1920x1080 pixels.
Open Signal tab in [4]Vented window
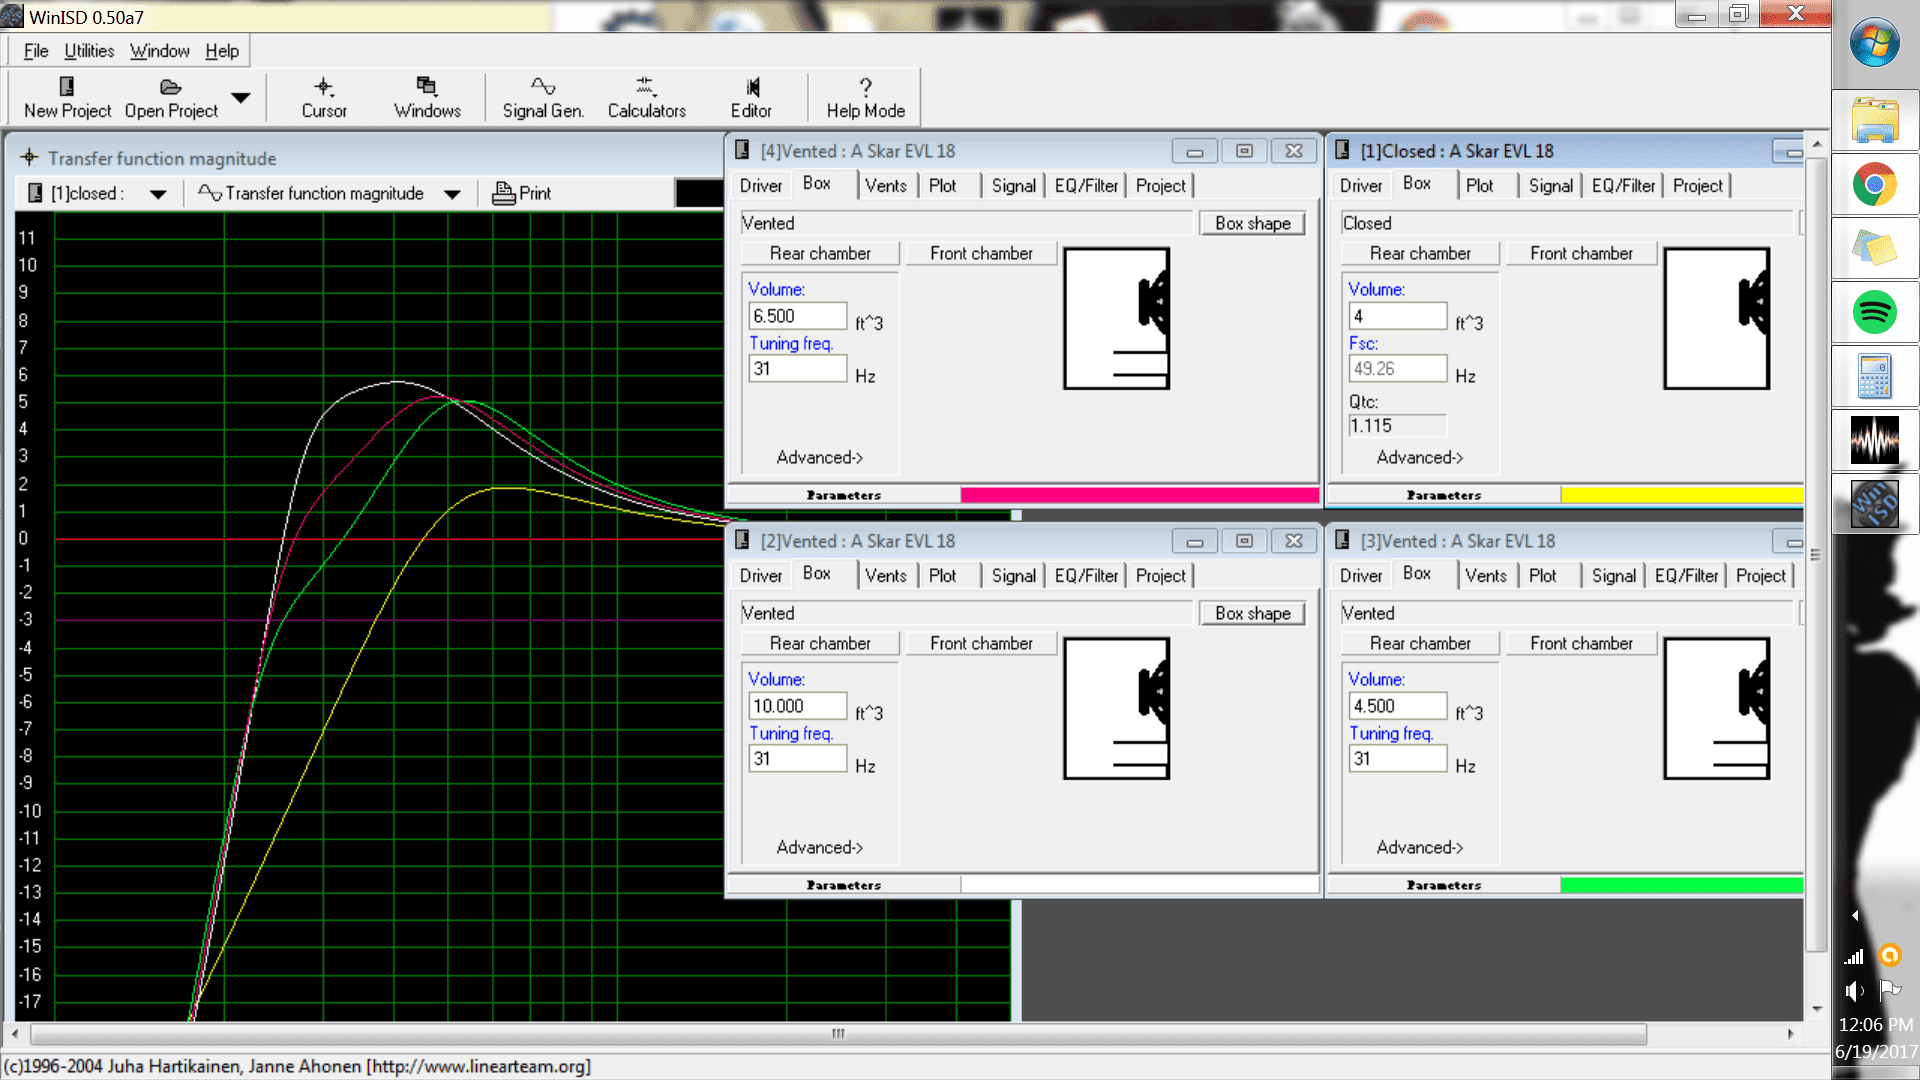point(1013,186)
